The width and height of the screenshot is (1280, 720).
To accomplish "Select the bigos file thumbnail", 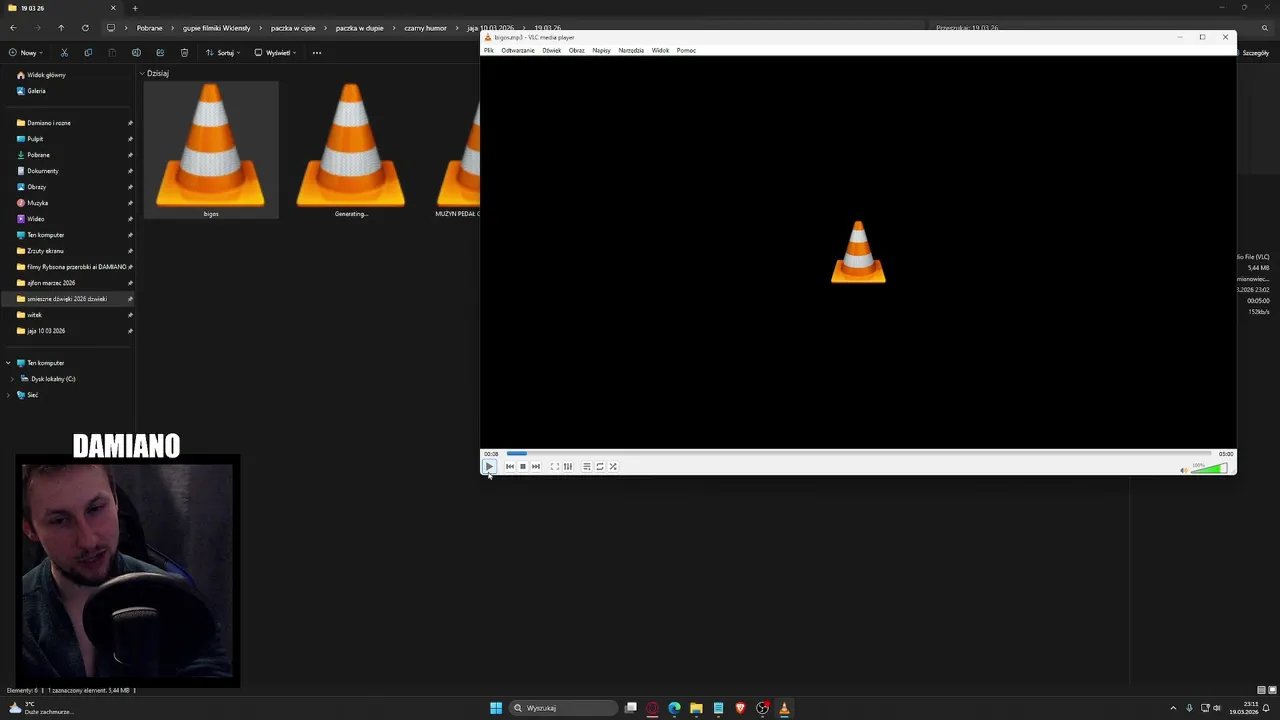I will coord(211,149).
